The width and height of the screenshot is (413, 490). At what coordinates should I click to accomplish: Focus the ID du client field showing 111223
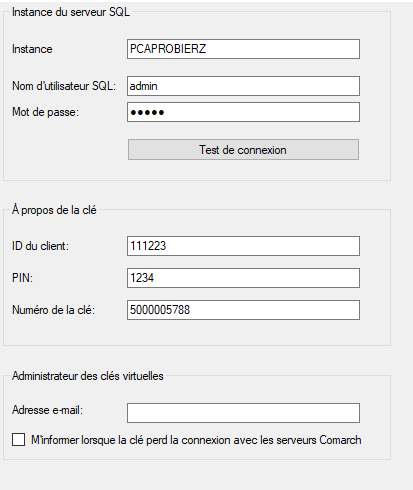[243, 246]
